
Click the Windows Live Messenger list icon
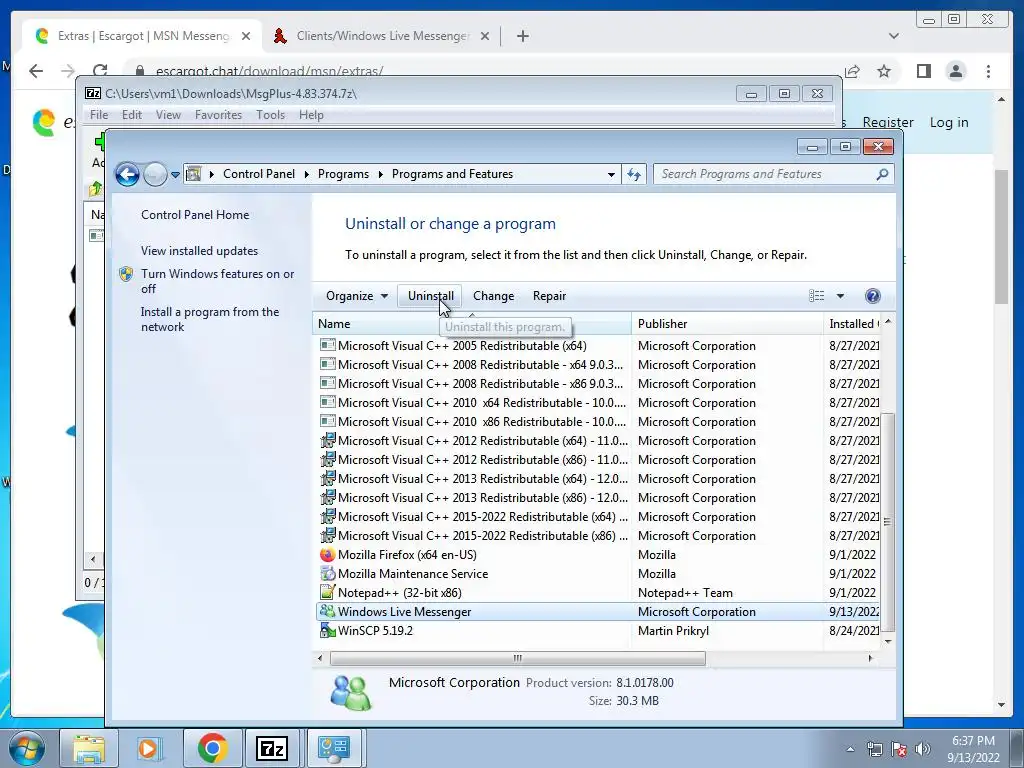pos(327,611)
